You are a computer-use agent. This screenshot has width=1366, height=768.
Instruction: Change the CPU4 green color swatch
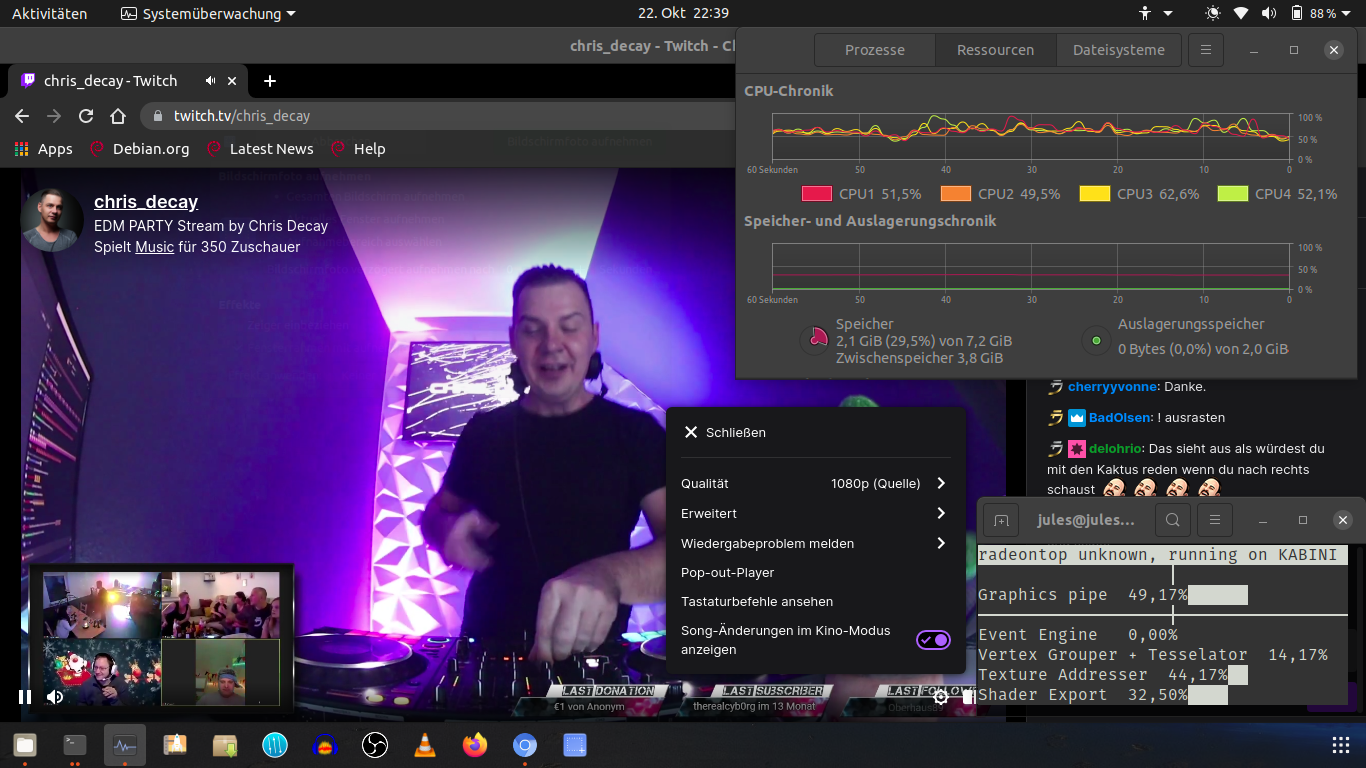(x=1233, y=194)
